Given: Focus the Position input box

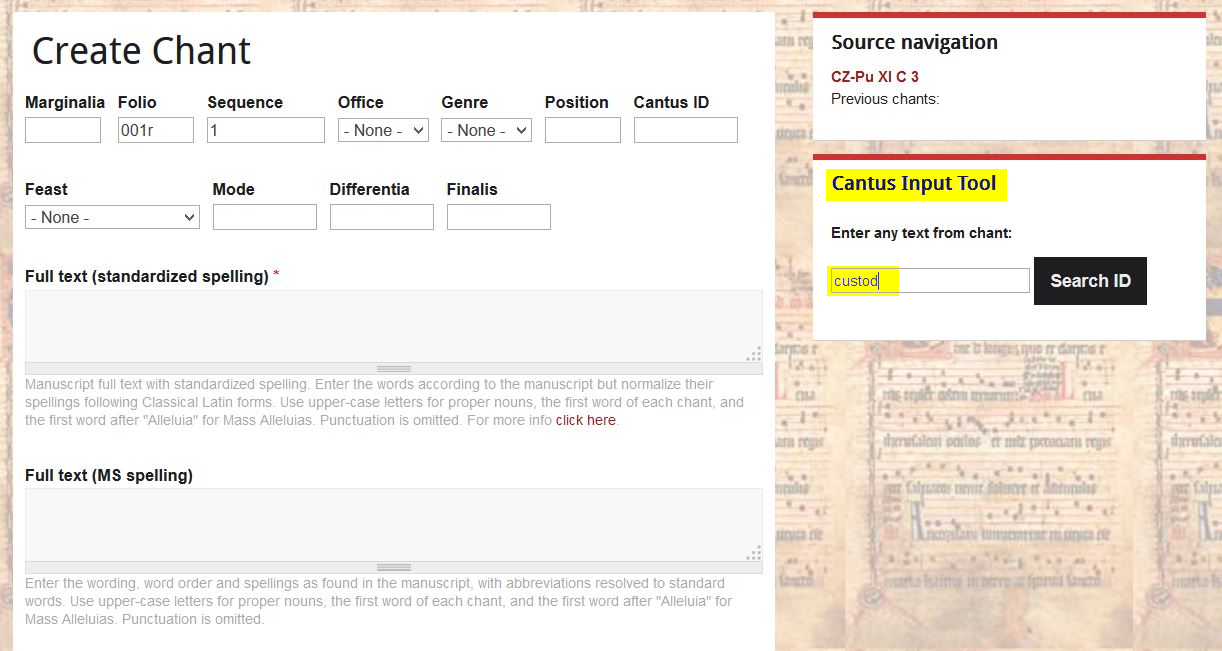Looking at the screenshot, I should pos(583,130).
